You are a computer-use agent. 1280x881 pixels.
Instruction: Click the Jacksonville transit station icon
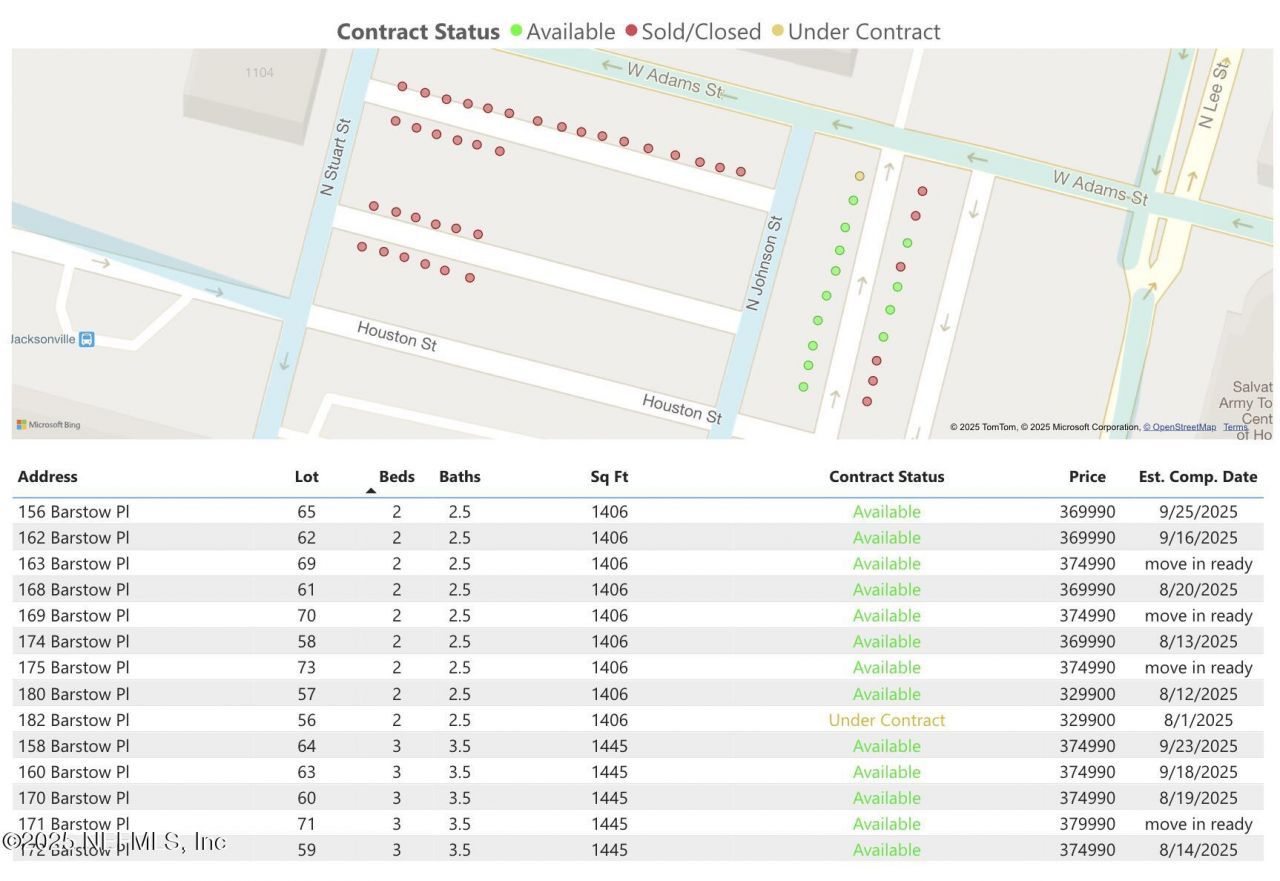pyautogui.click(x=87, y=339)
